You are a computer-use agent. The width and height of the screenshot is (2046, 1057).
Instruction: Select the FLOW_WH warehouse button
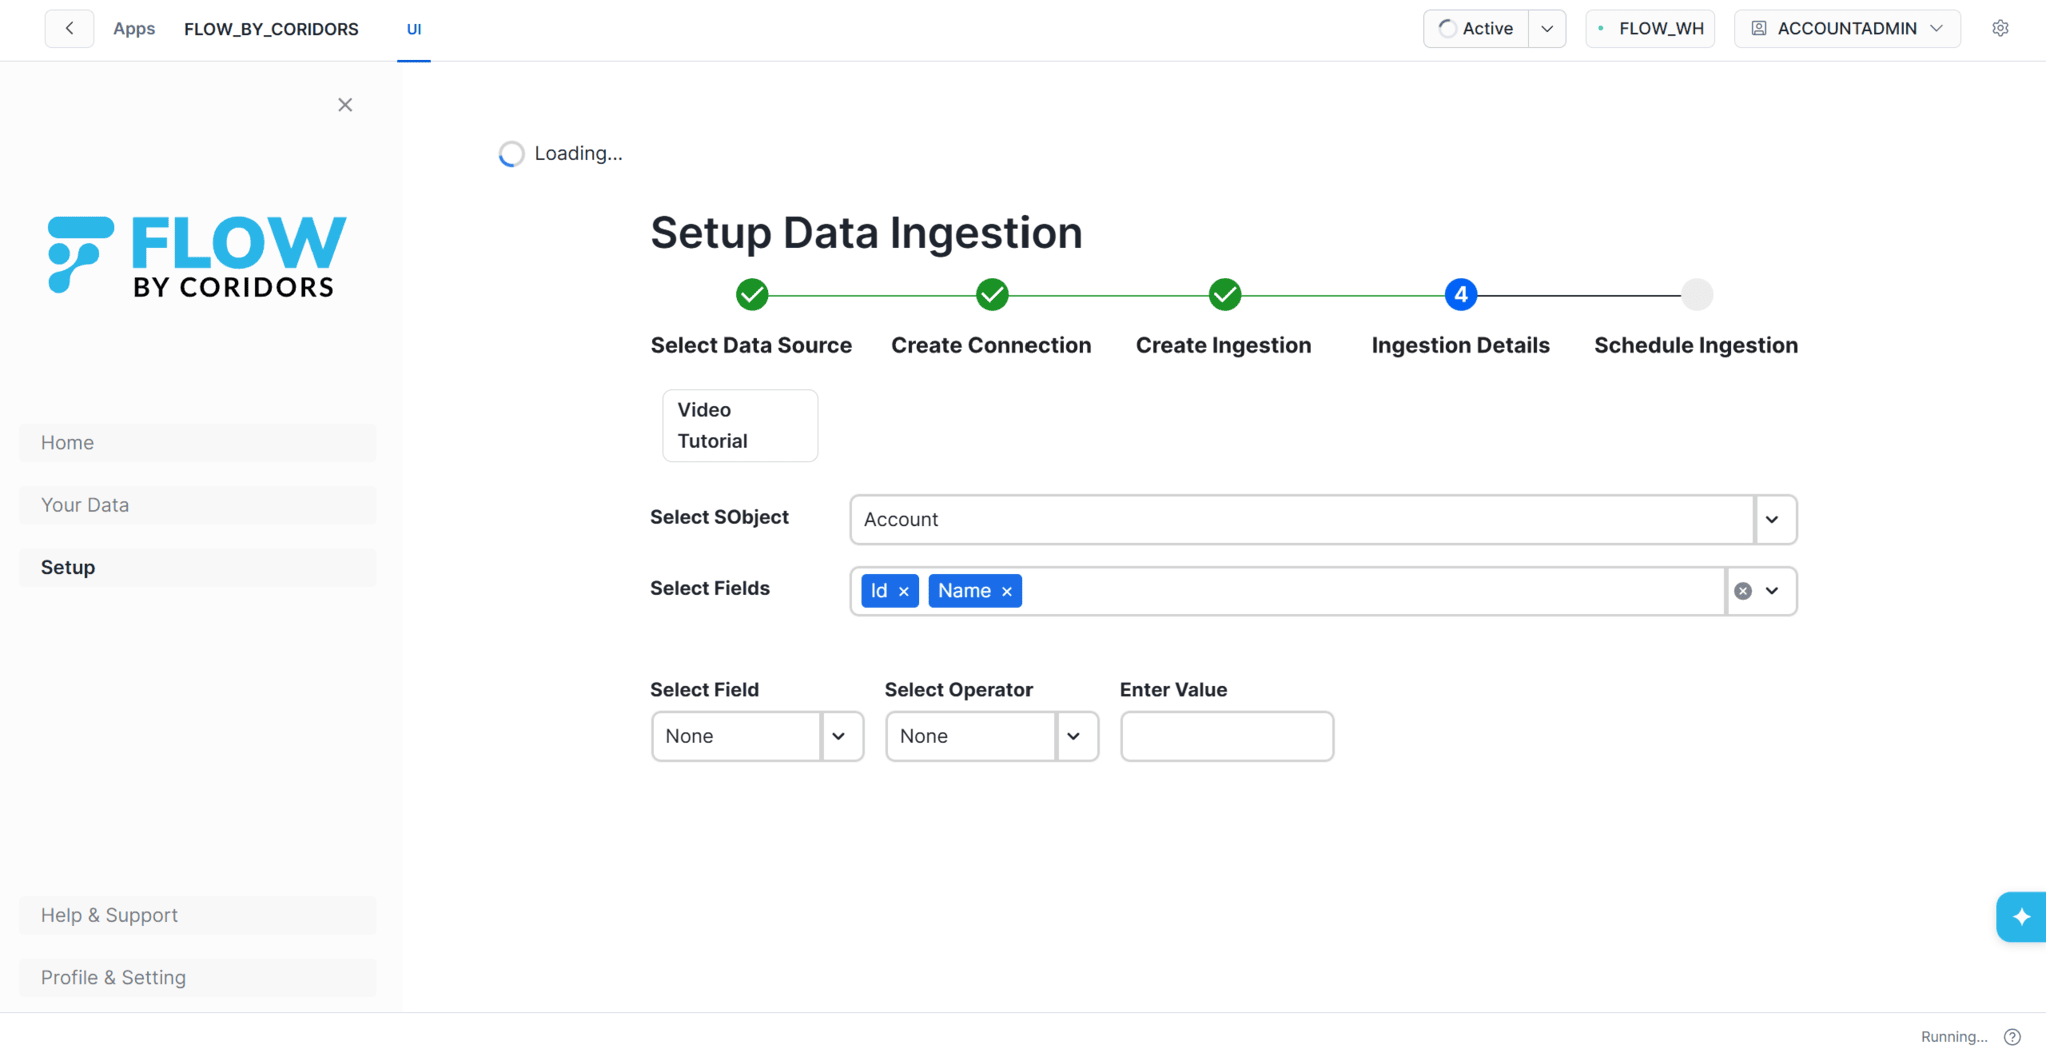[1650, 29]
